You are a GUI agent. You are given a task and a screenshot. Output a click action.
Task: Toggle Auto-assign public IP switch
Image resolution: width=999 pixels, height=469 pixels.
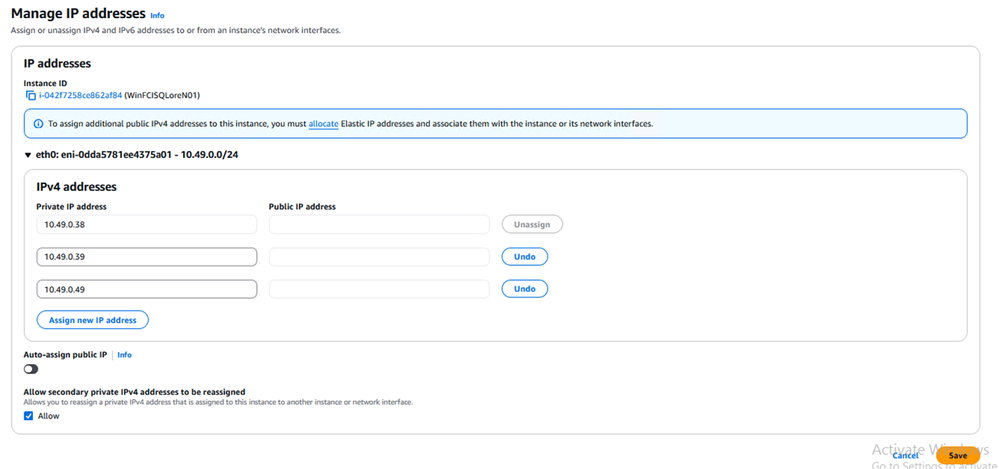tap(31, 370)
